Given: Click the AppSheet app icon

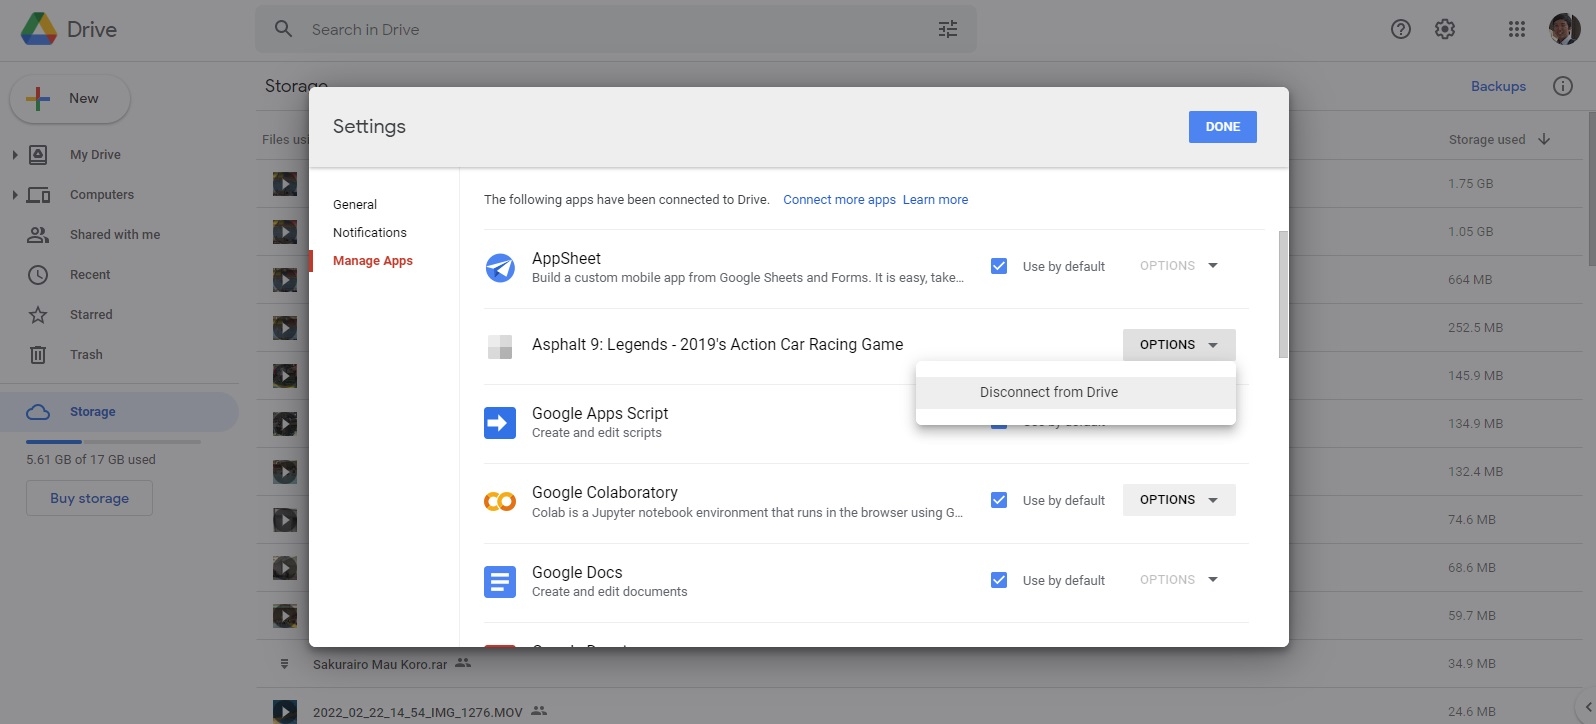Looking at the screenshot, I should coord(500,267).
